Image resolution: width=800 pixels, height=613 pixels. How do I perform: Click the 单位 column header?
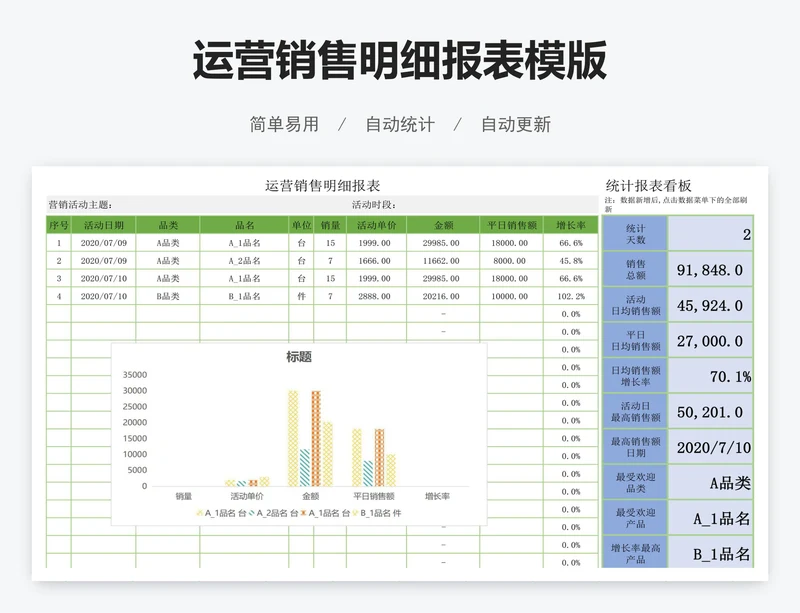302,225
